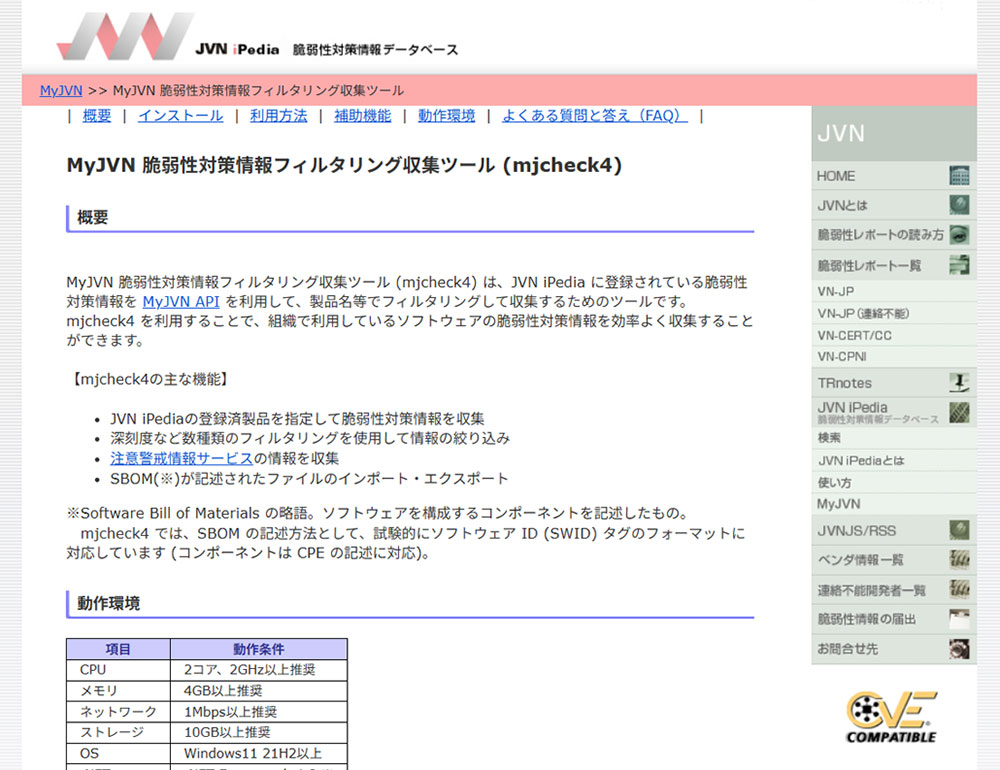The height and width of the screenshot is (770, 1000).
Task: Open the MyJVN API link in text
Action: [x=181, y=301]
